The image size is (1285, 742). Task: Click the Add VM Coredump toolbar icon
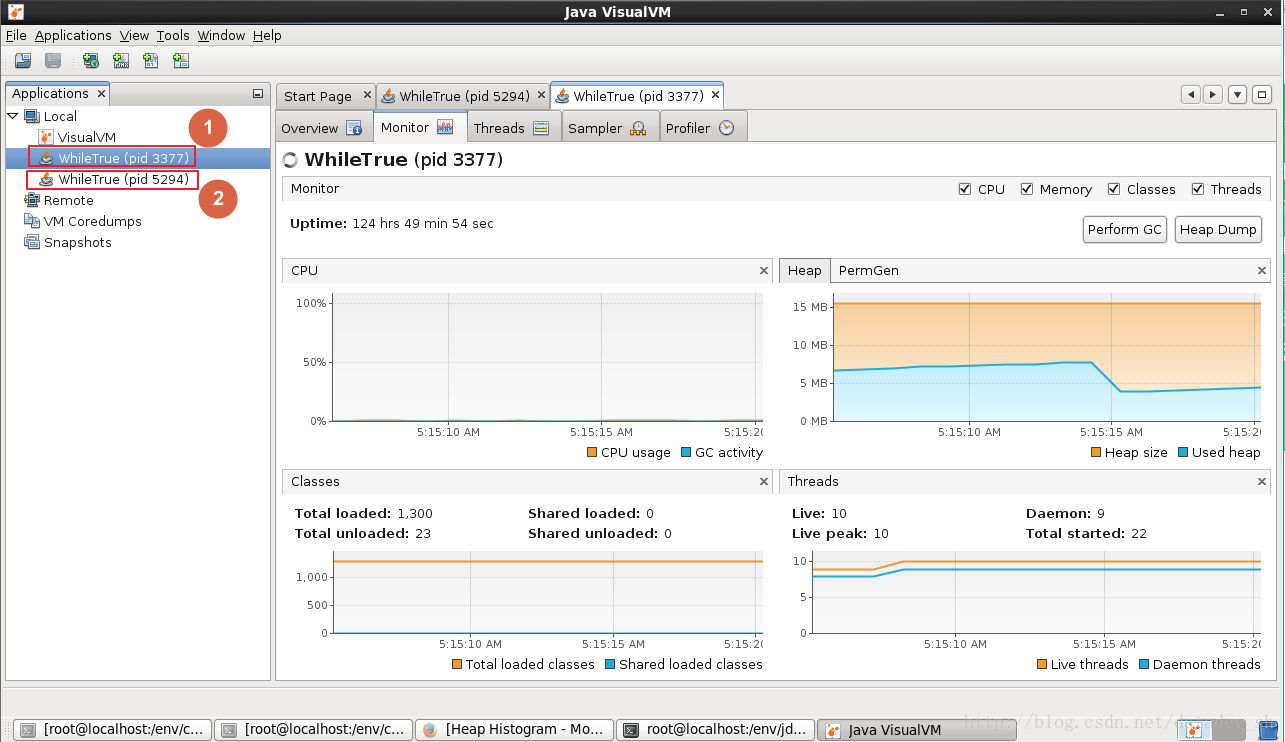[x=151, y=60]
